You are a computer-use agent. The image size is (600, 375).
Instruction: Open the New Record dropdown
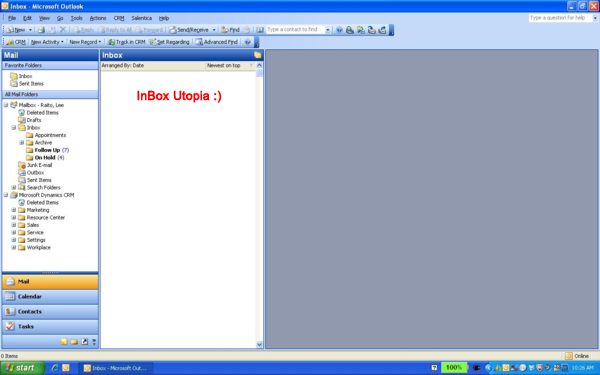tap(85, 42)
